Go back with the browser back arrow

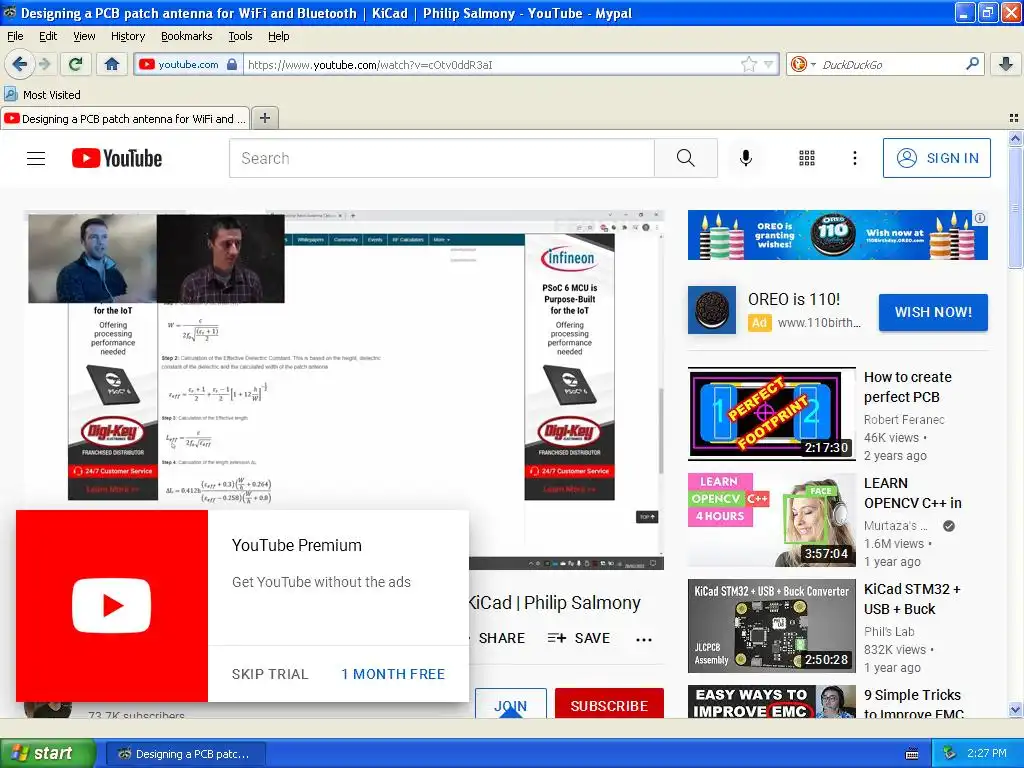pyautogui.click(x=19, y=64)
